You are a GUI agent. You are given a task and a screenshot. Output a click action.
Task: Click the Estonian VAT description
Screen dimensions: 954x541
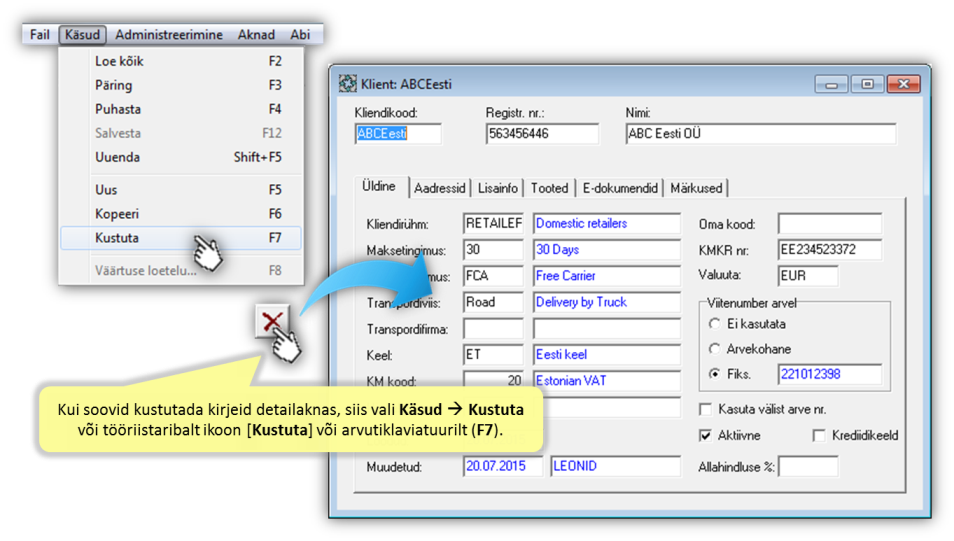point(607,381)
